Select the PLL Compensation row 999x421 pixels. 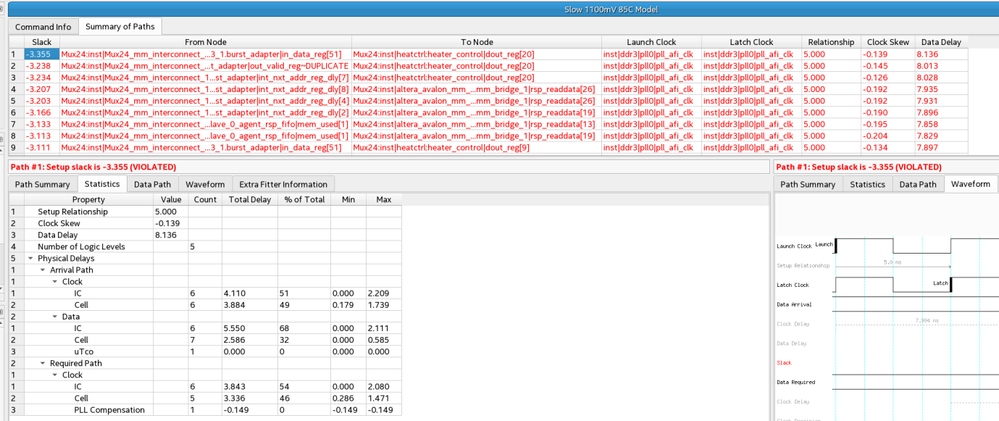click(x=110, y=410)
